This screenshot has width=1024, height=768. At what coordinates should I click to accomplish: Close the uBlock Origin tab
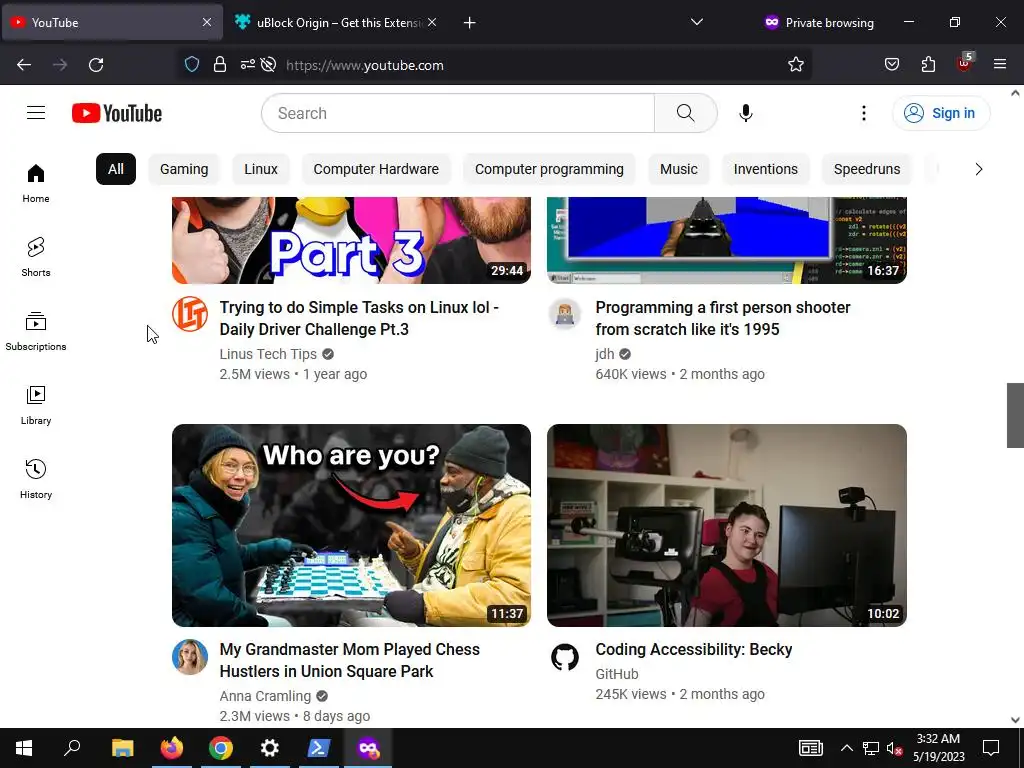coord(432,23)
